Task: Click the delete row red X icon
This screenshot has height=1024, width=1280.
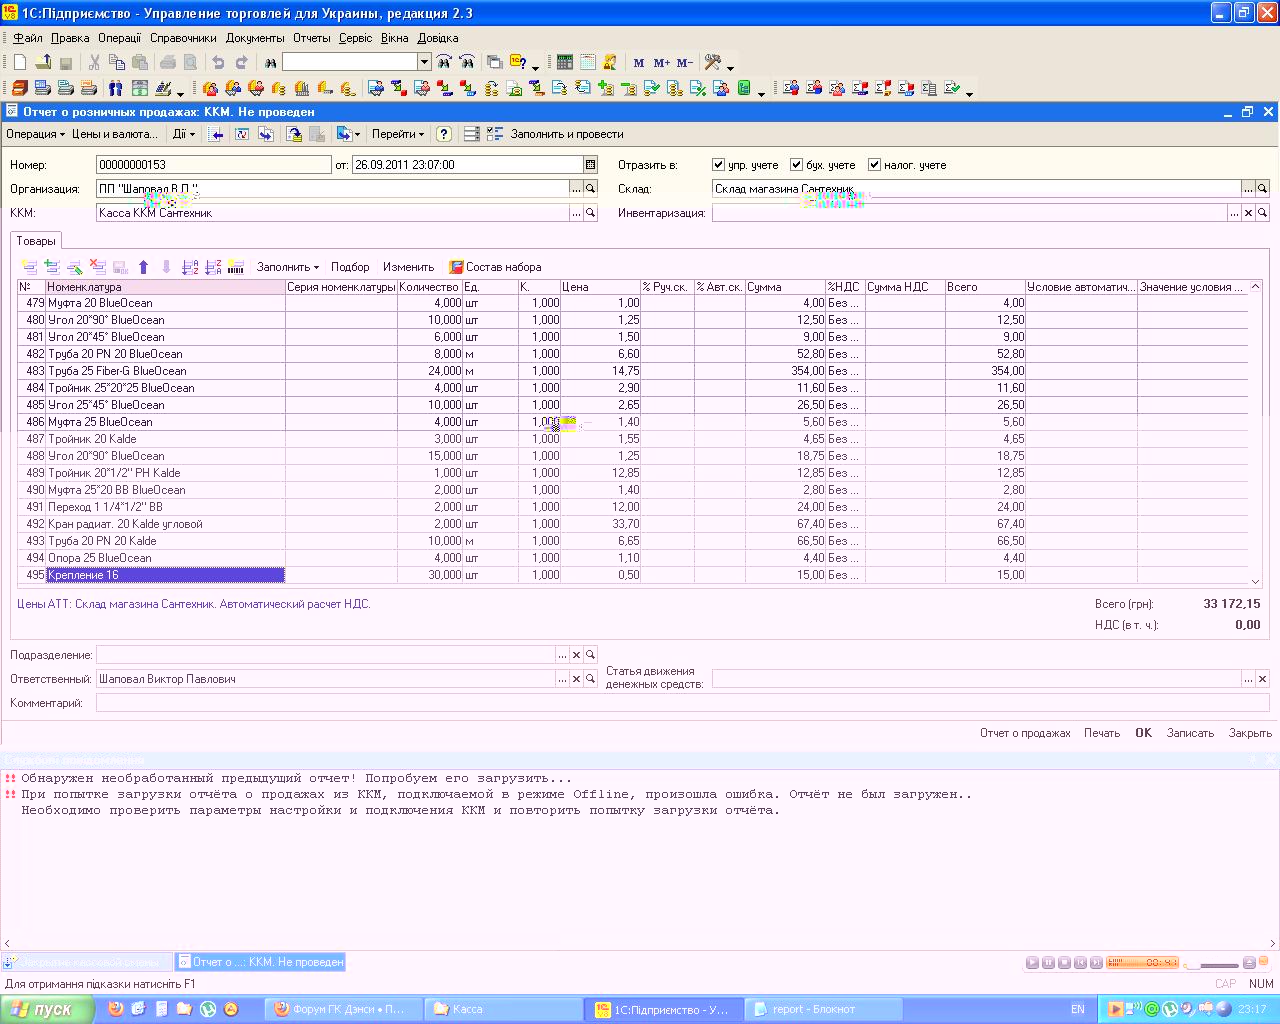Action: point(98,267)
